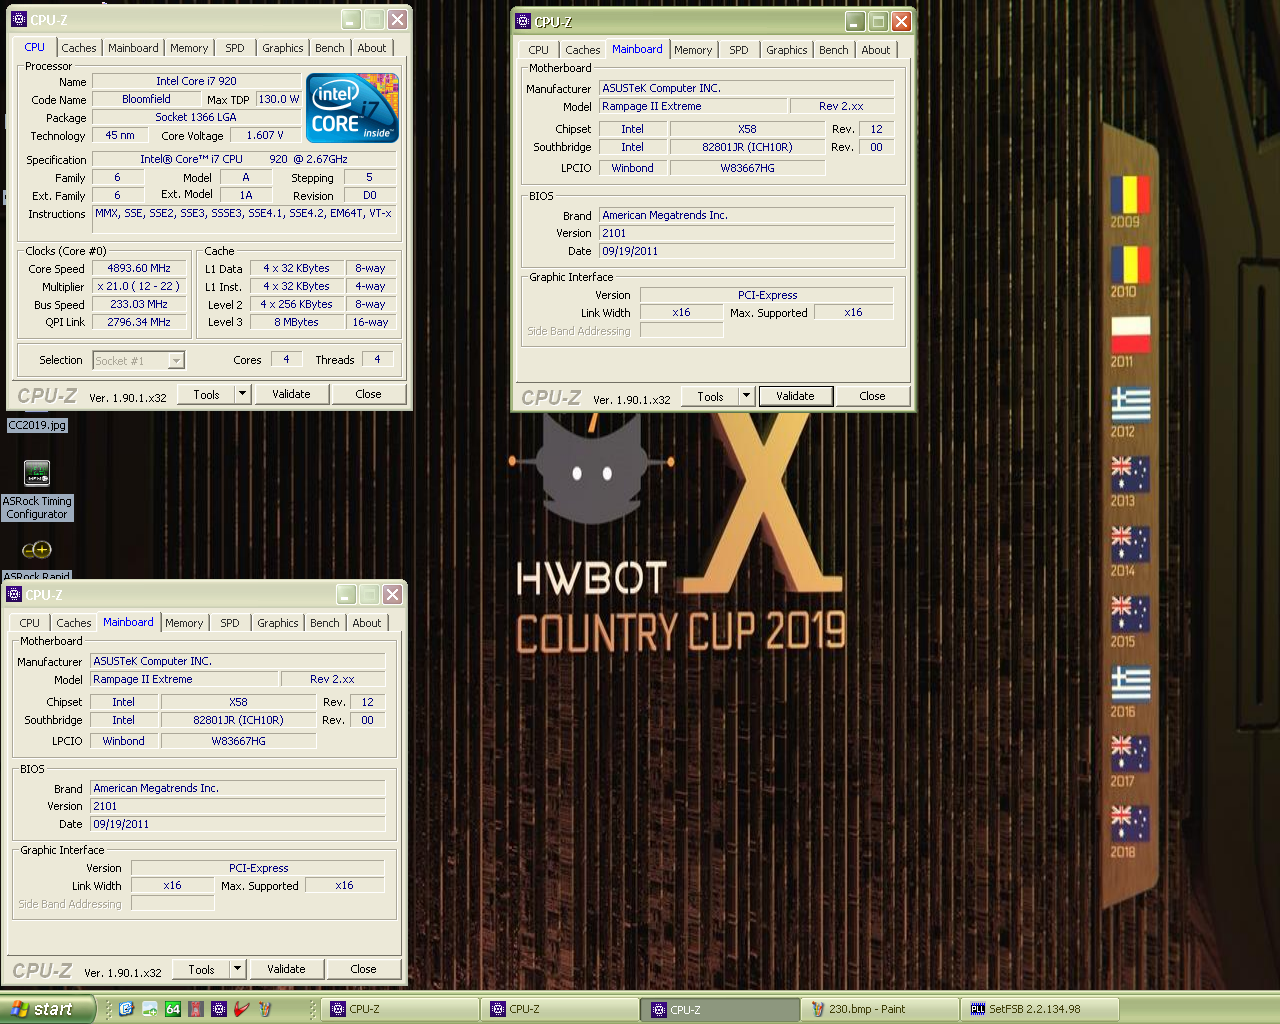
Task: Click the 2009 flag in the Country Cup sidebar
Action: tap(1130, 194)
